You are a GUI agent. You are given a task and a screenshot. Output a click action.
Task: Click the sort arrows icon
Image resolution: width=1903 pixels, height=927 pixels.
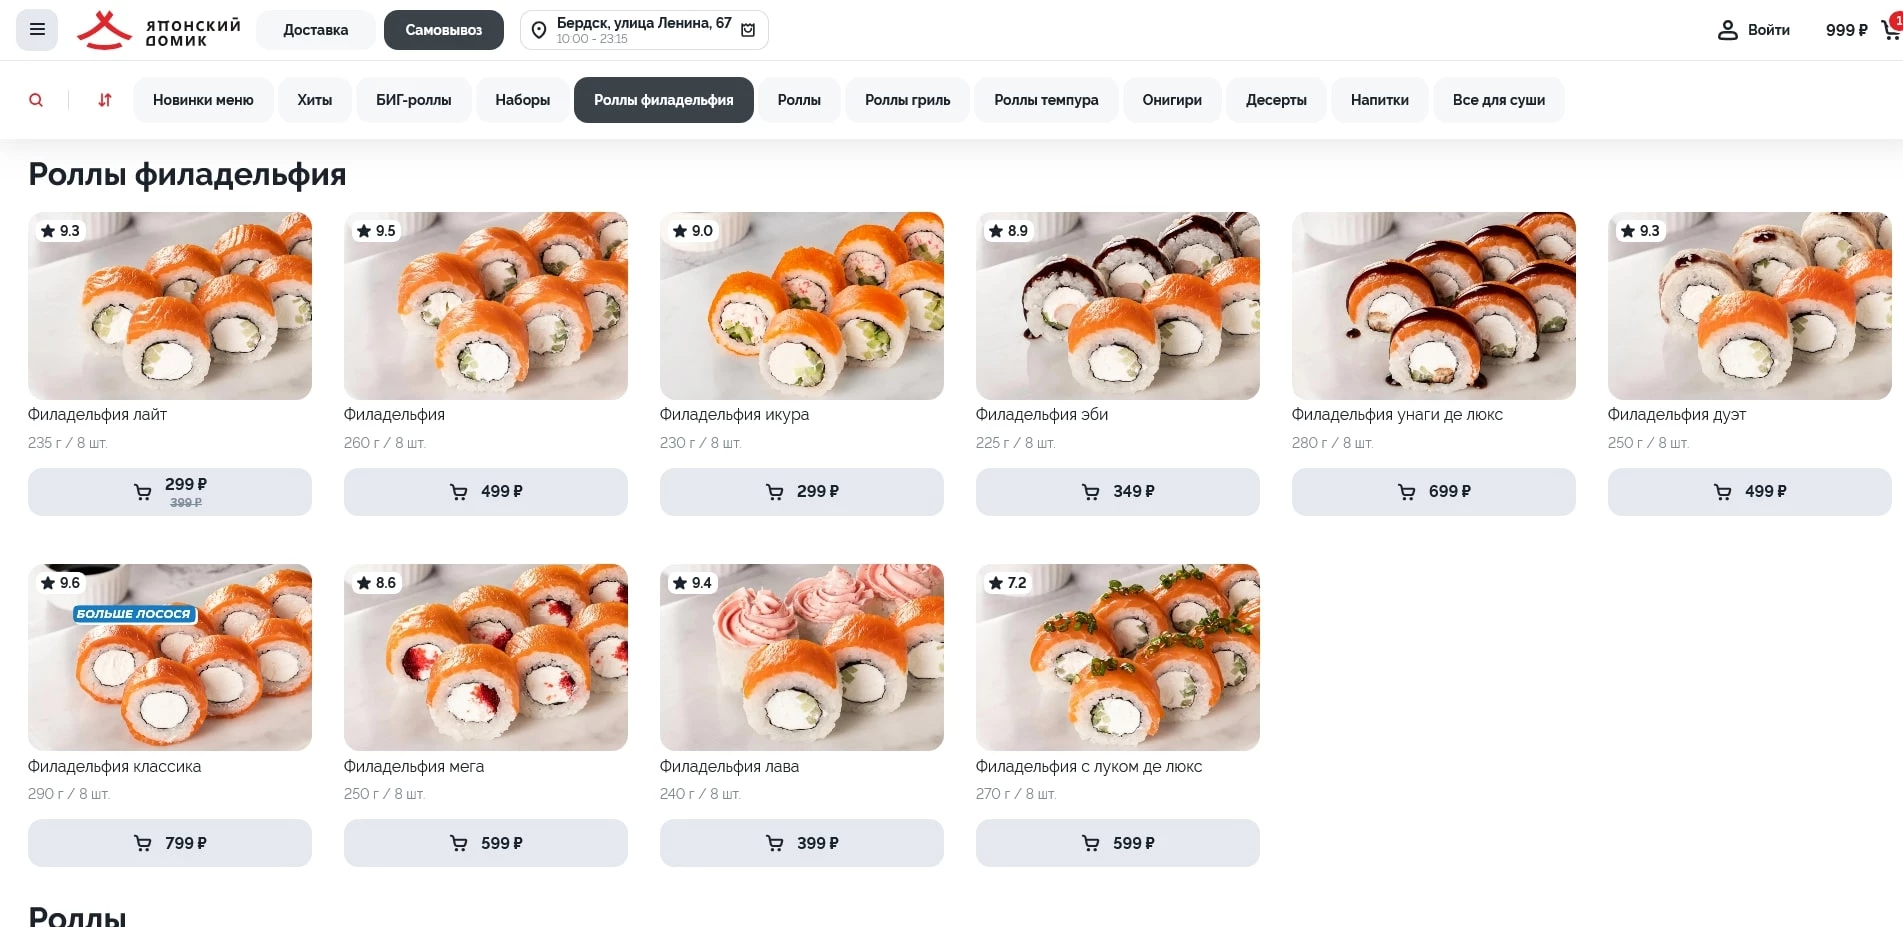[x=105, y=100]
